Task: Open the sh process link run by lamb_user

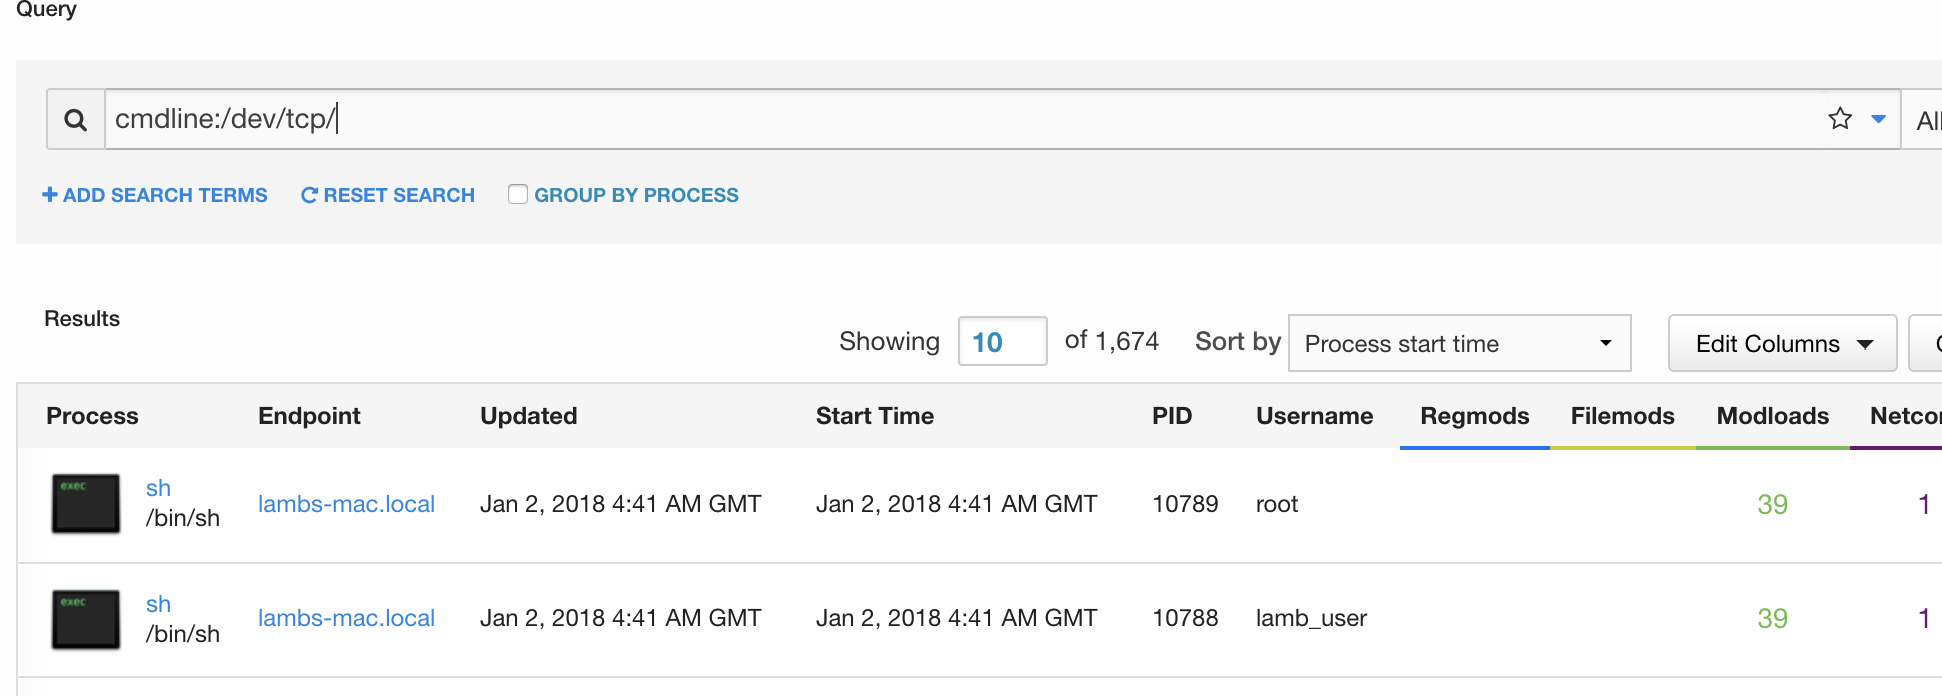Action: point(158,604)
